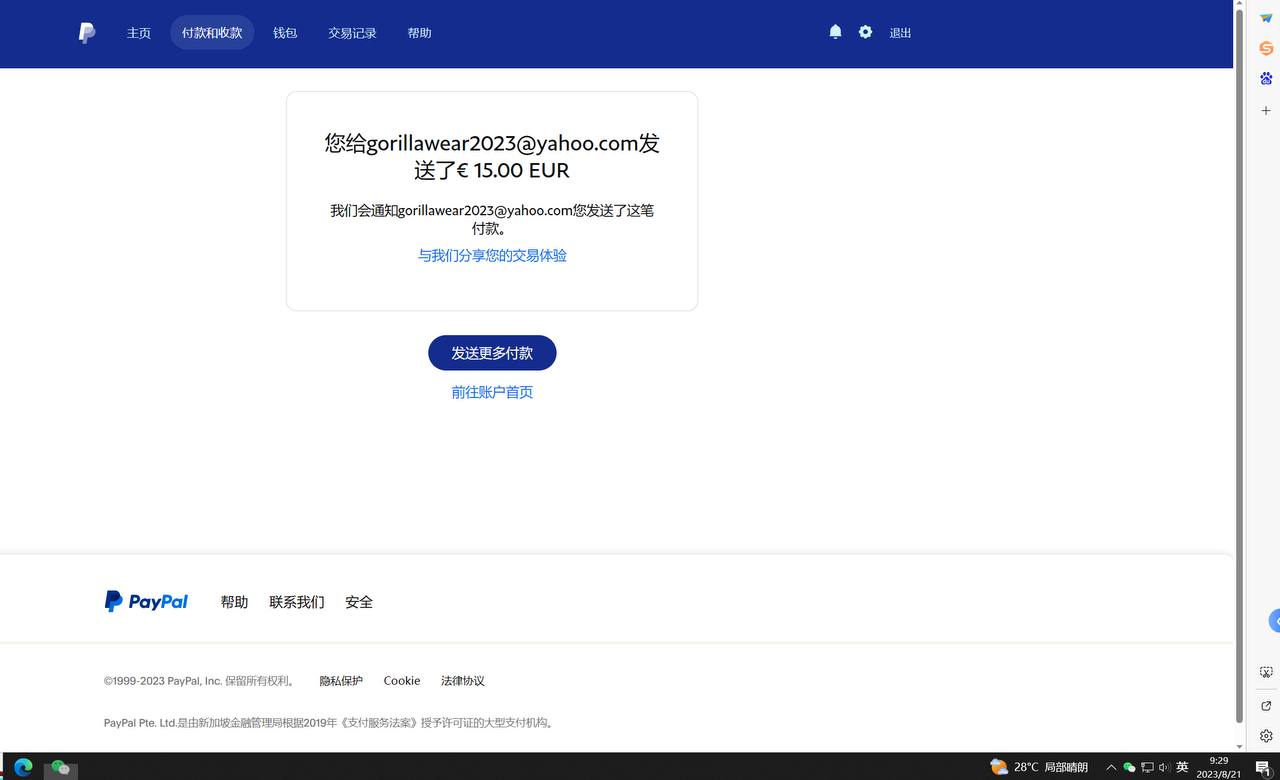Open the notifications bell

[x=835, y=32]
